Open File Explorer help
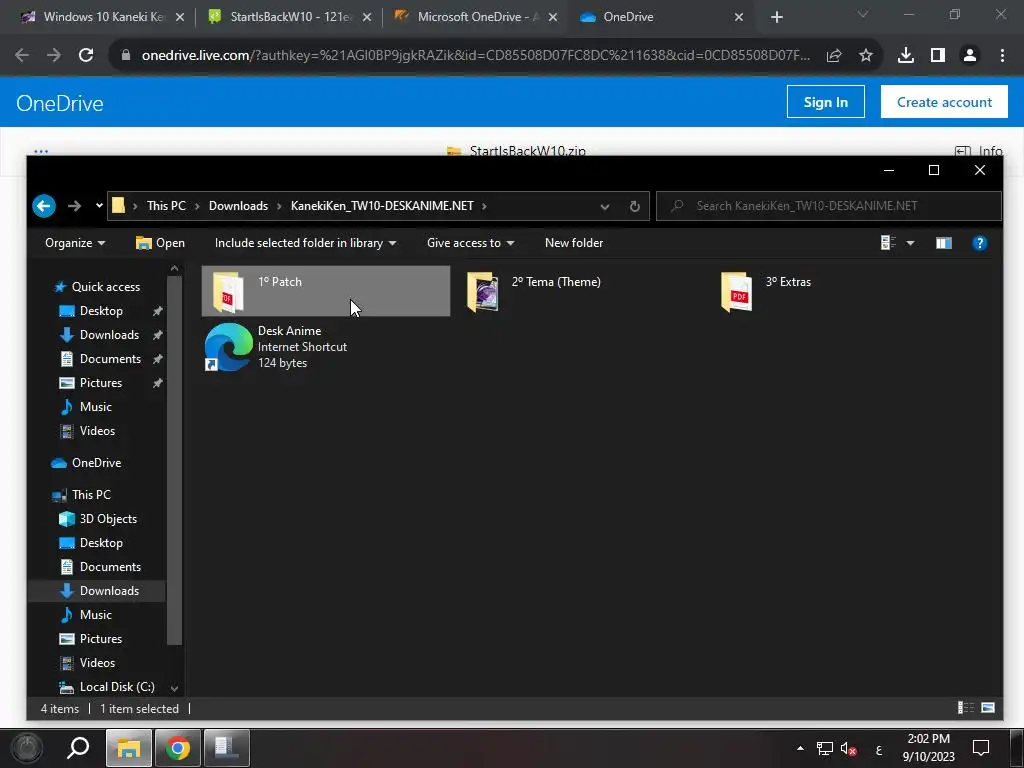The width and height of the screenshot is (1024, 768). click(979, 243)
